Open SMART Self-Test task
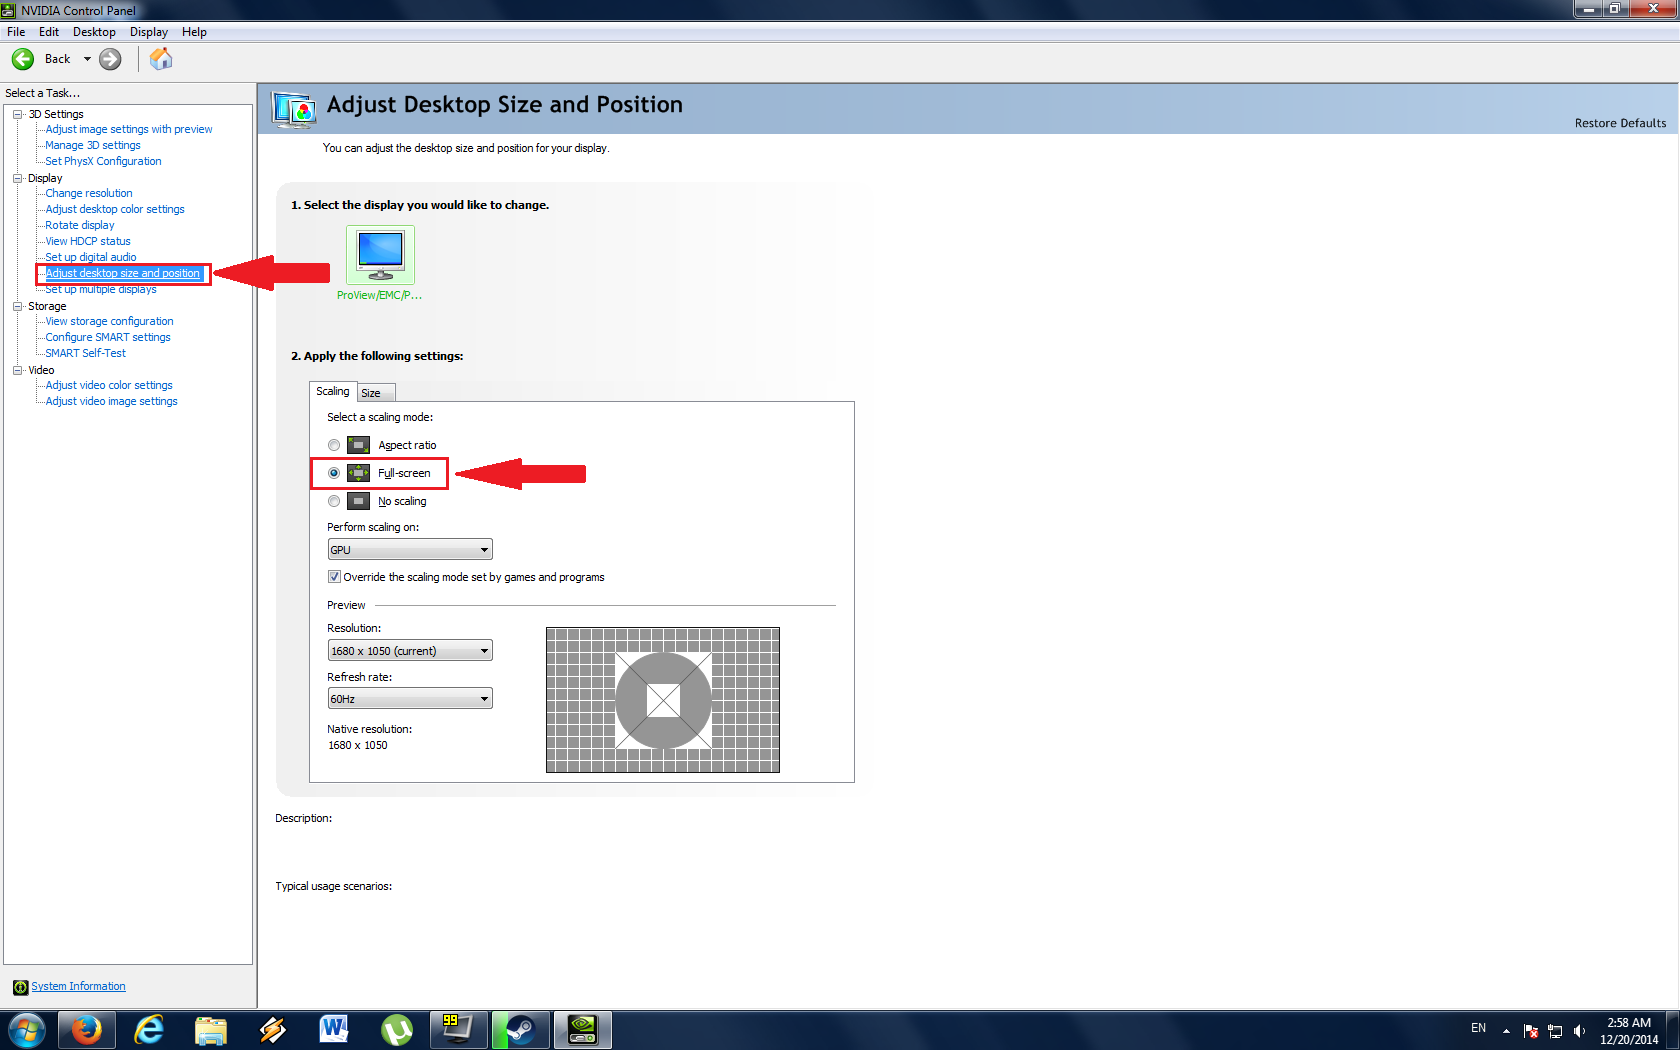 click(86, 353)
